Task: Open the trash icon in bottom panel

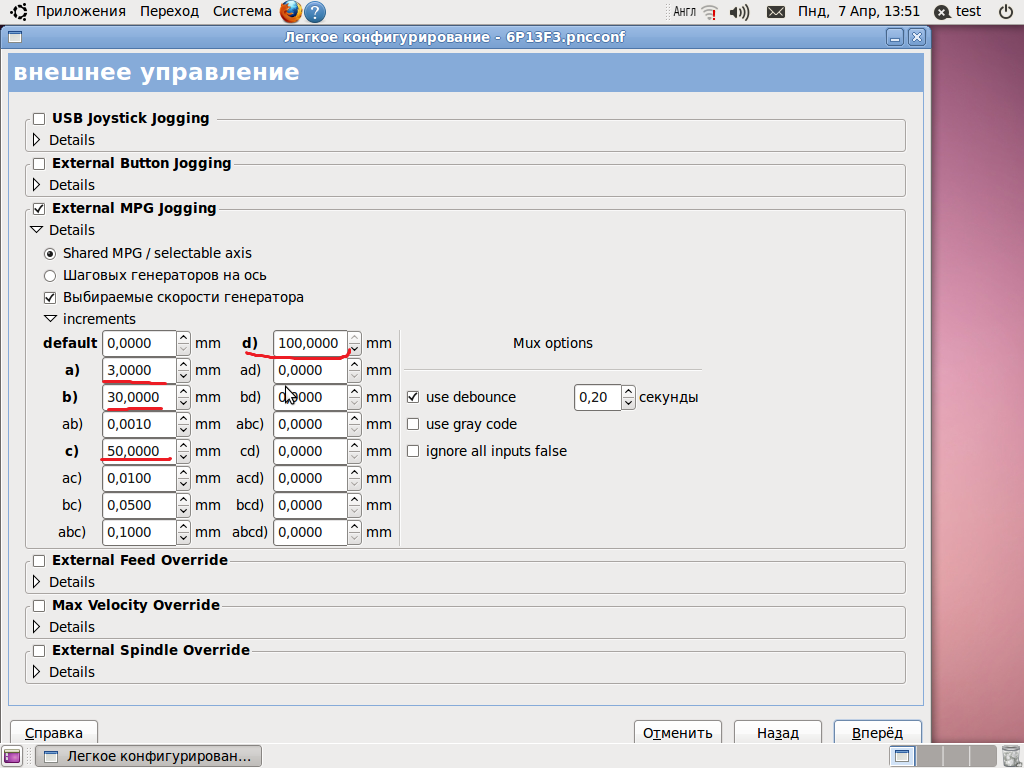Action: click(1010, 756)
